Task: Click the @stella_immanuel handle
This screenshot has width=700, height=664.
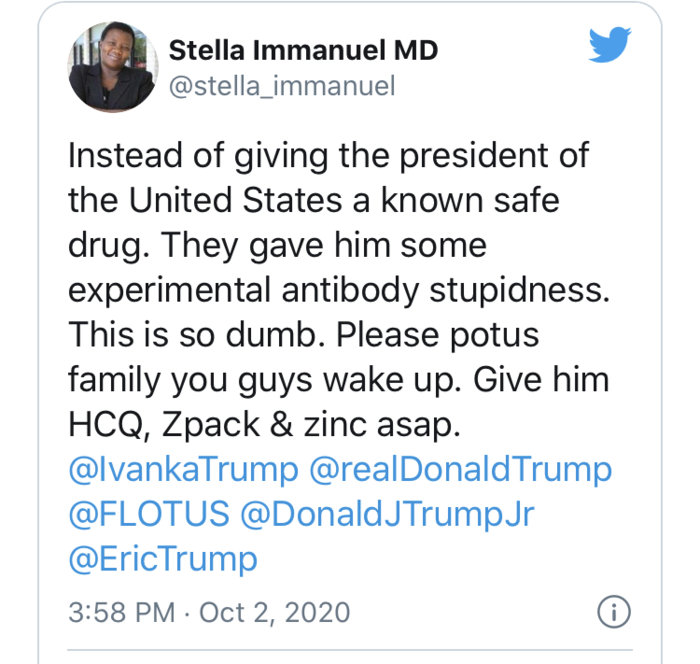Action: tap(282, 87)
